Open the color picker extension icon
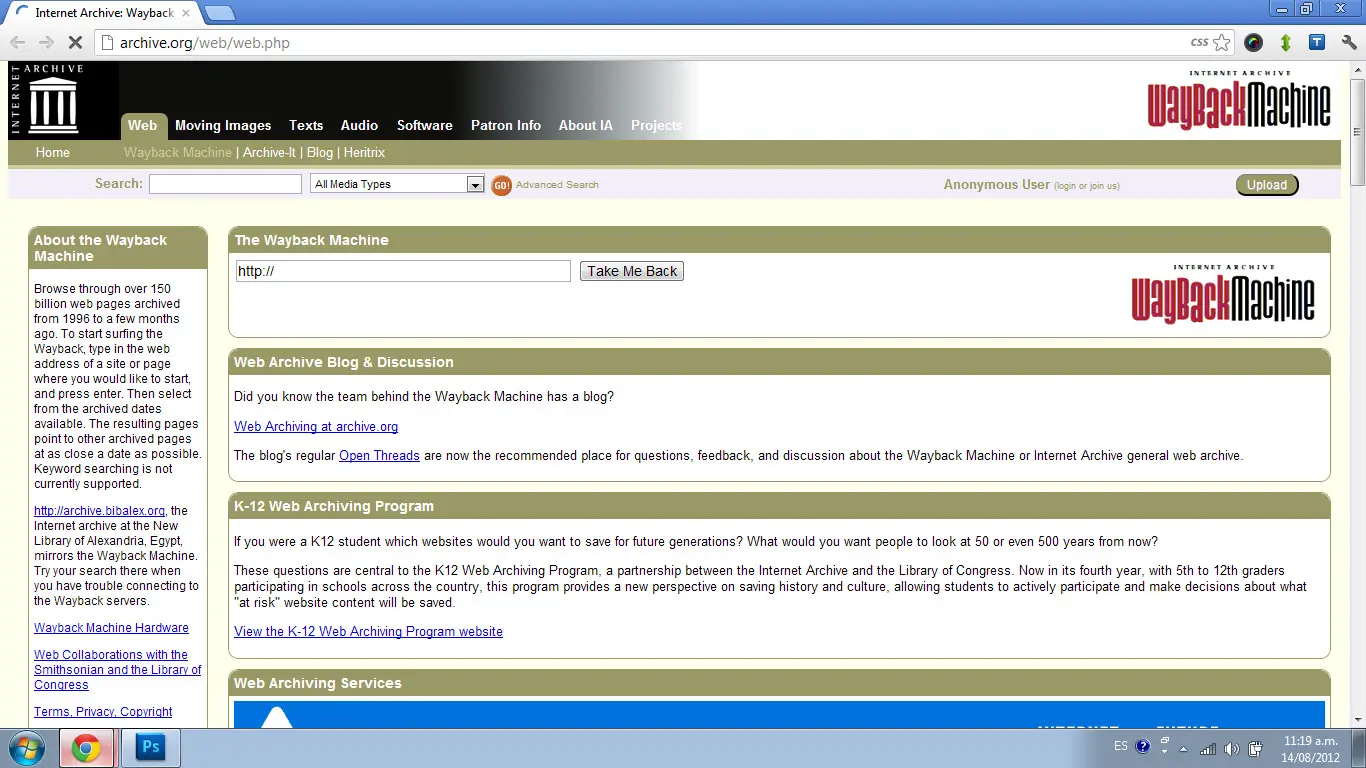Image resolution: width=1366 pixels, height=768 pixels. 1254,43
